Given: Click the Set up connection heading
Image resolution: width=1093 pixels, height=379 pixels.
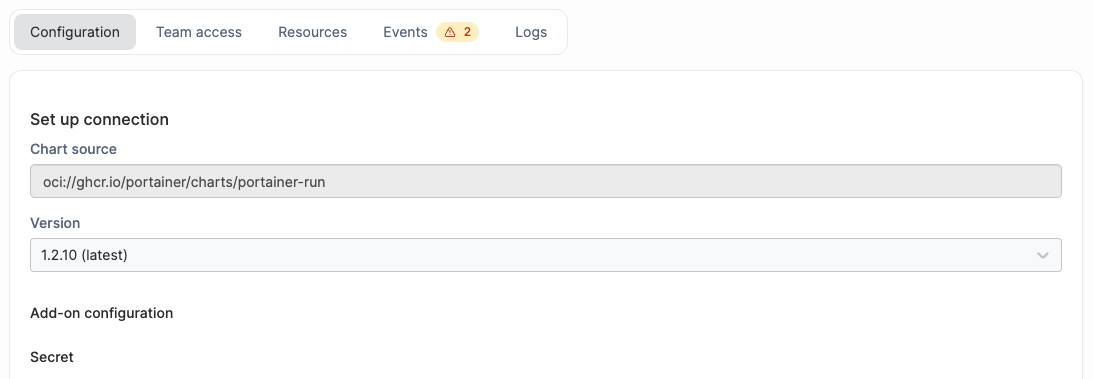Looking at the screenshot, I should click(x=100, y=119).
